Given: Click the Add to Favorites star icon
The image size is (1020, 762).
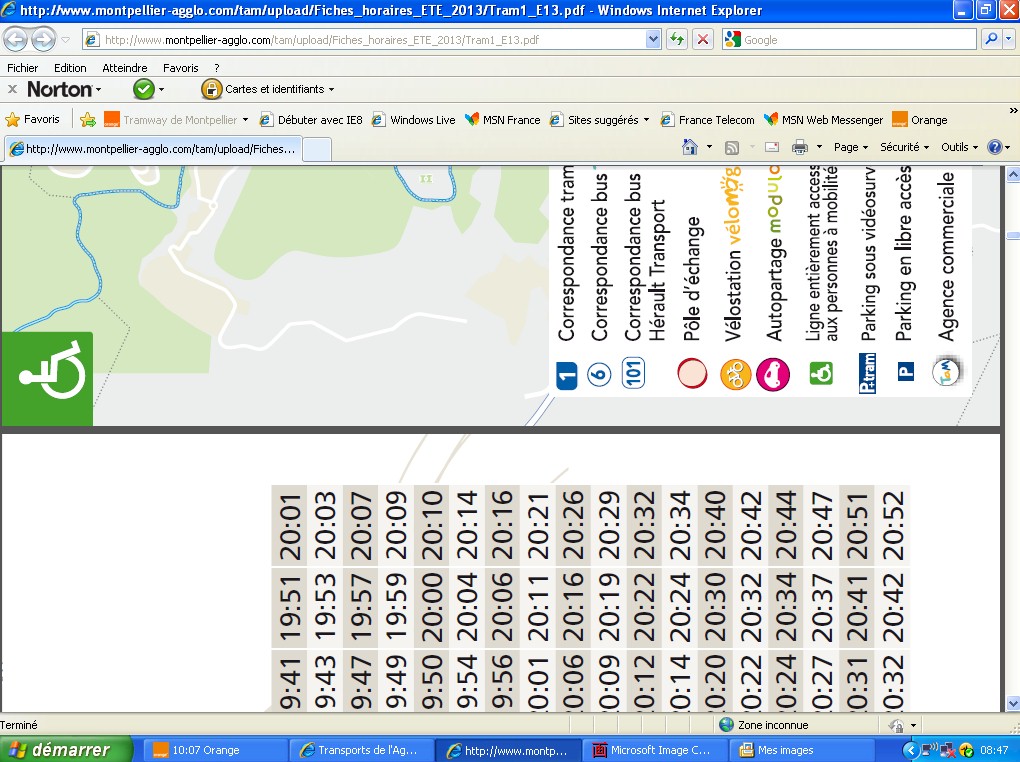Looking at the screenshot, I should (88, 120).
